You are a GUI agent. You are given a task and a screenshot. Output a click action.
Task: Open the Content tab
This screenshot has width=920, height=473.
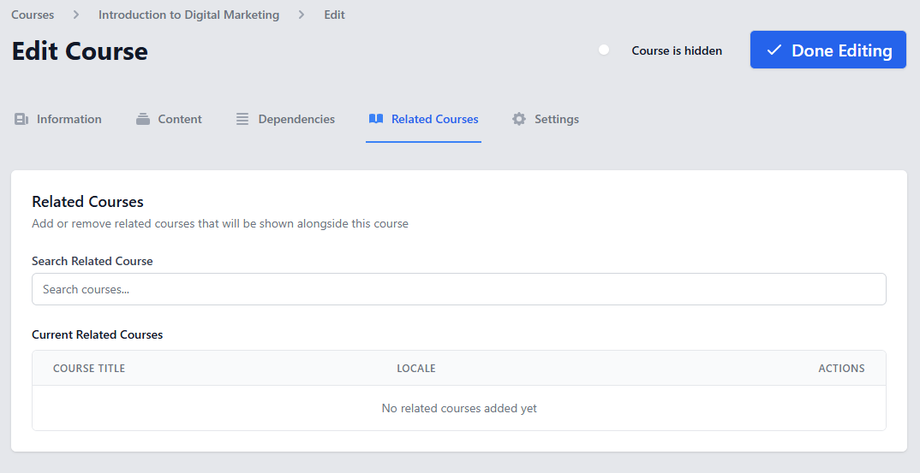click(179, 119)
